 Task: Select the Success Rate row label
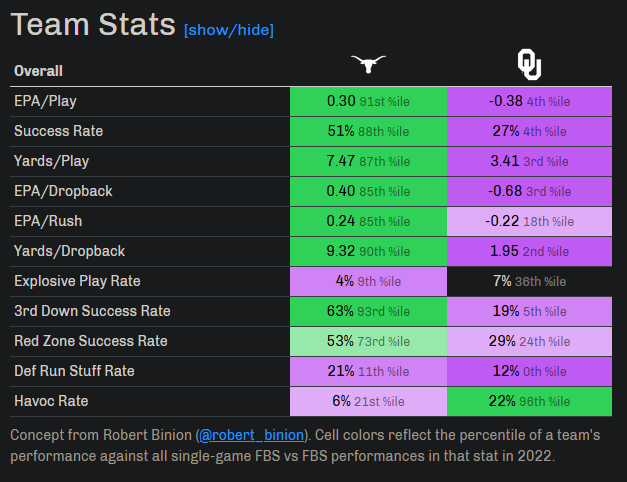tap(58, 131)
